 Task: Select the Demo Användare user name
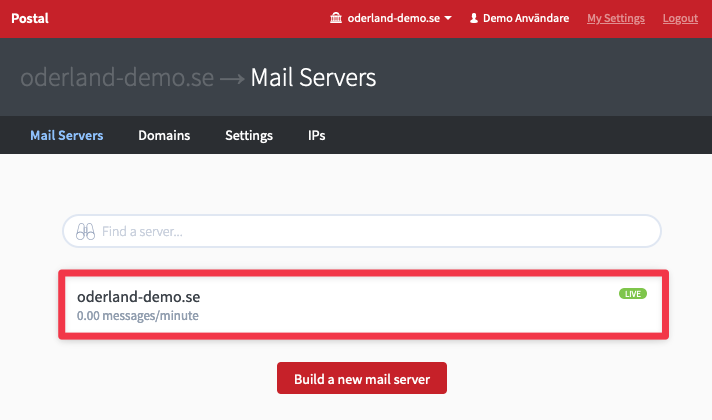[526, 18]
